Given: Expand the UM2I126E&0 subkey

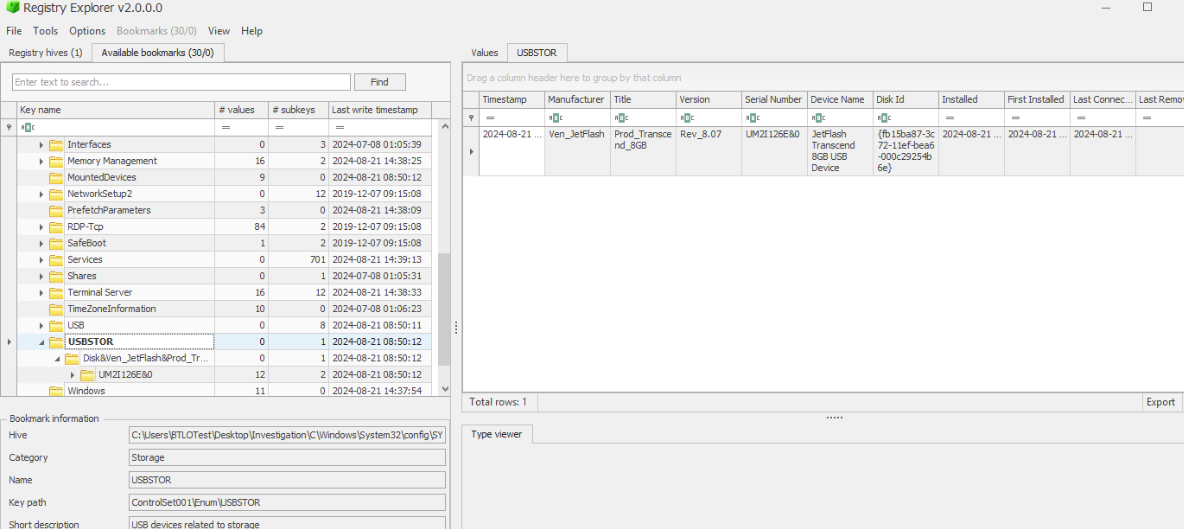Looking at the screenshot, I should 72,375.
